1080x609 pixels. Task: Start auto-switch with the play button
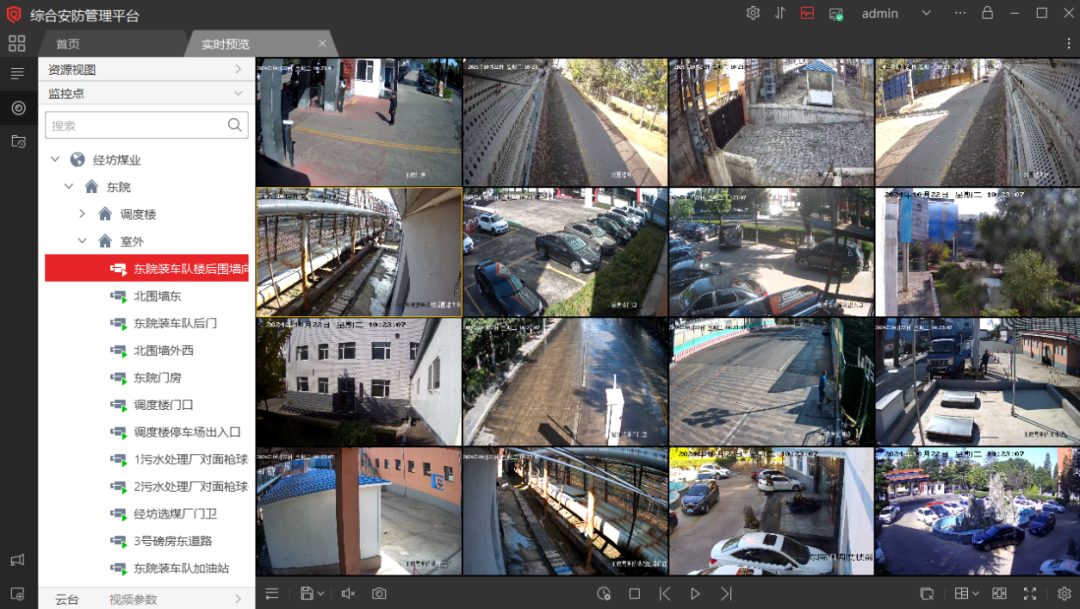coord(695,593)
